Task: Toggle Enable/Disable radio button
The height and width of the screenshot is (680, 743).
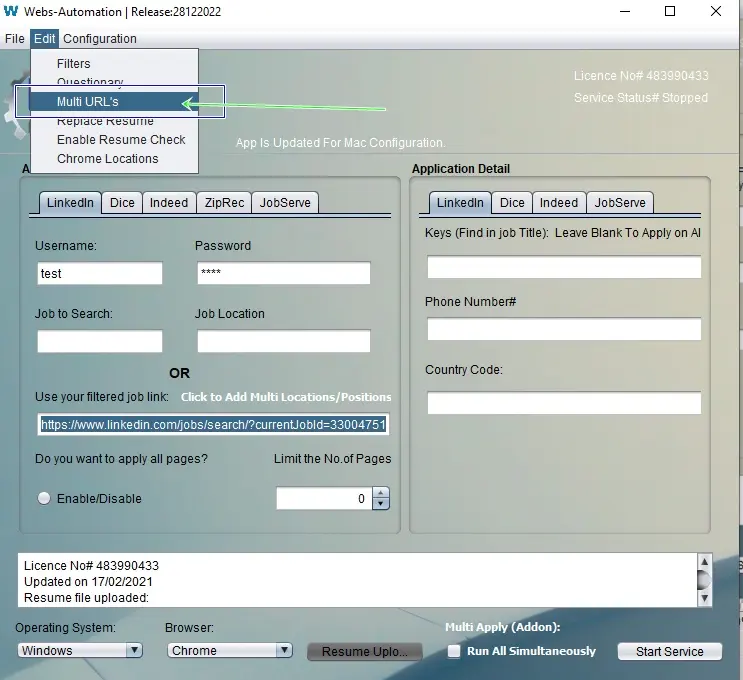Action: 44,498
